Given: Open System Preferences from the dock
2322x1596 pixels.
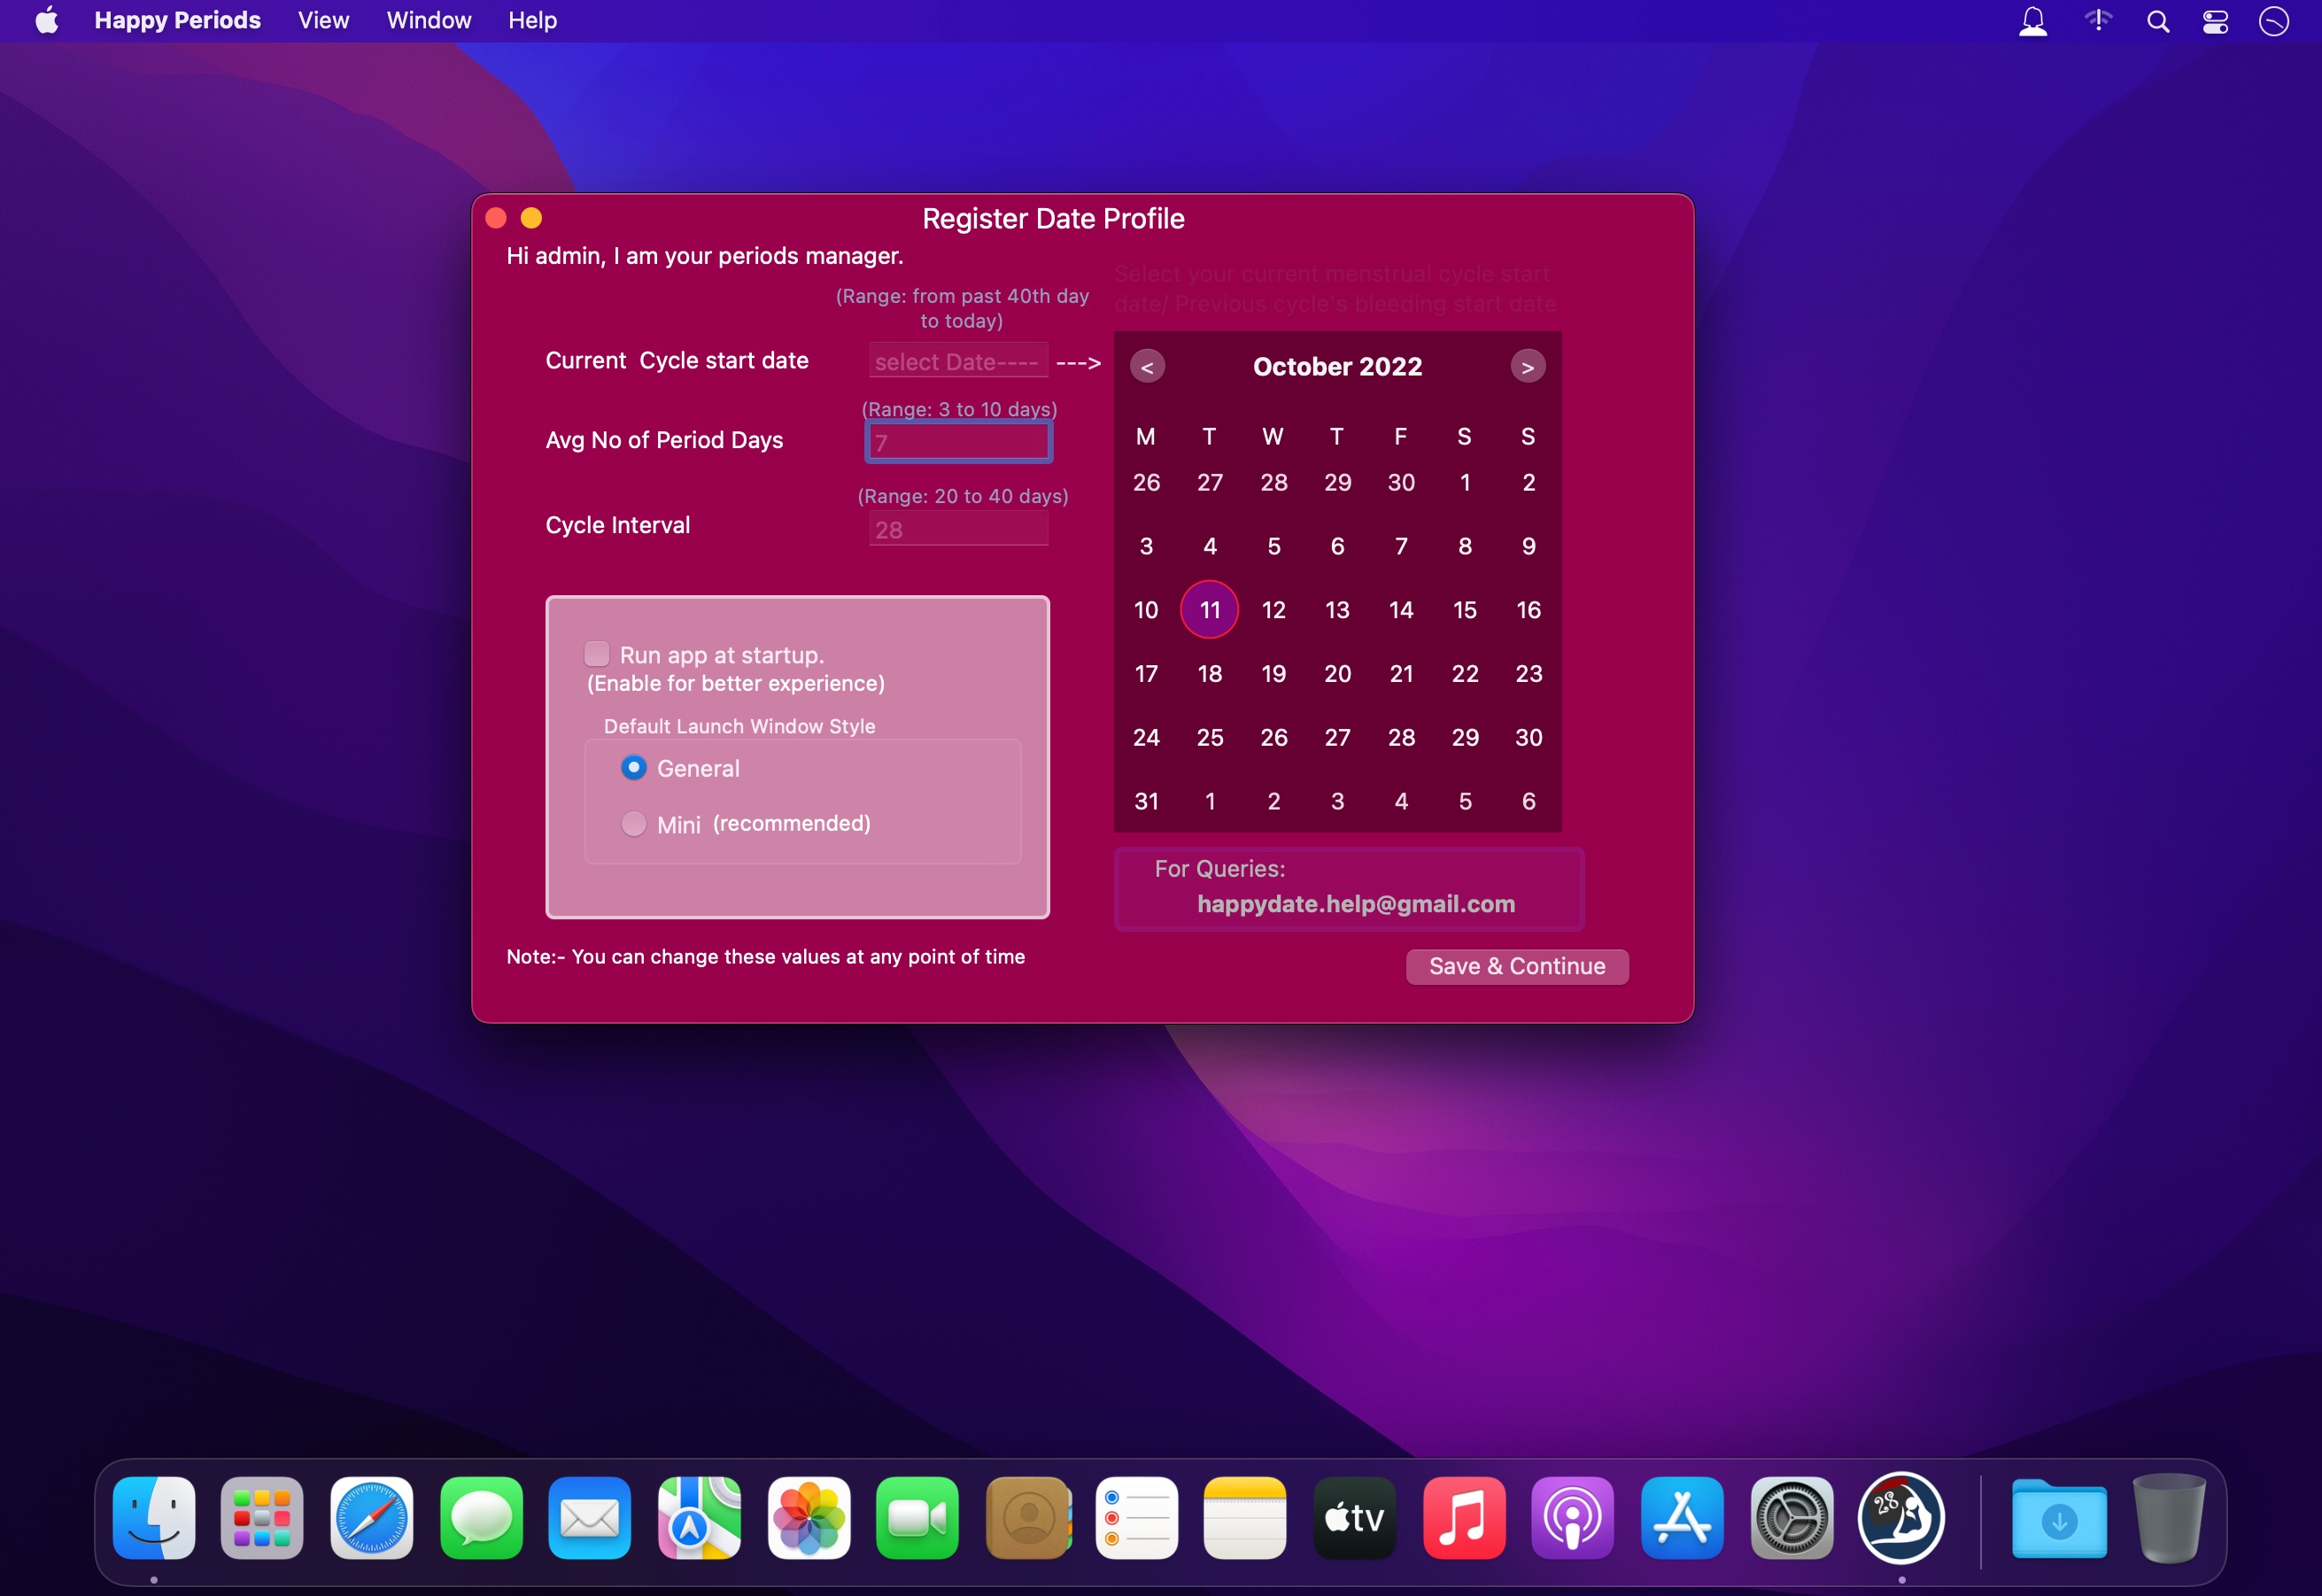Looking at the screenshot, I should [1791, 1517].
